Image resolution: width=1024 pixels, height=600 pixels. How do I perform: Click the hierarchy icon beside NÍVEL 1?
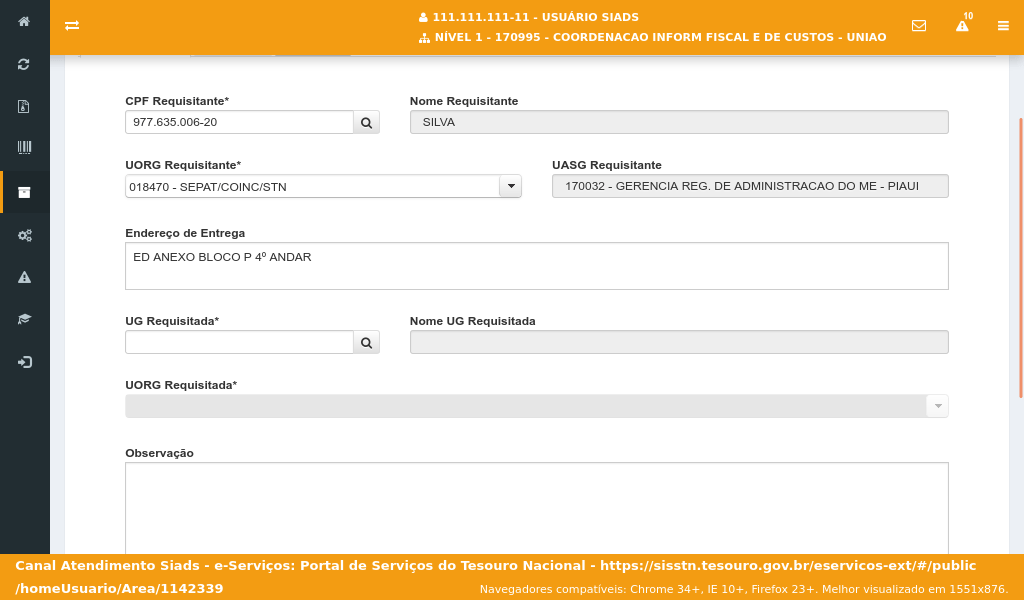click(x=424, y=38)
